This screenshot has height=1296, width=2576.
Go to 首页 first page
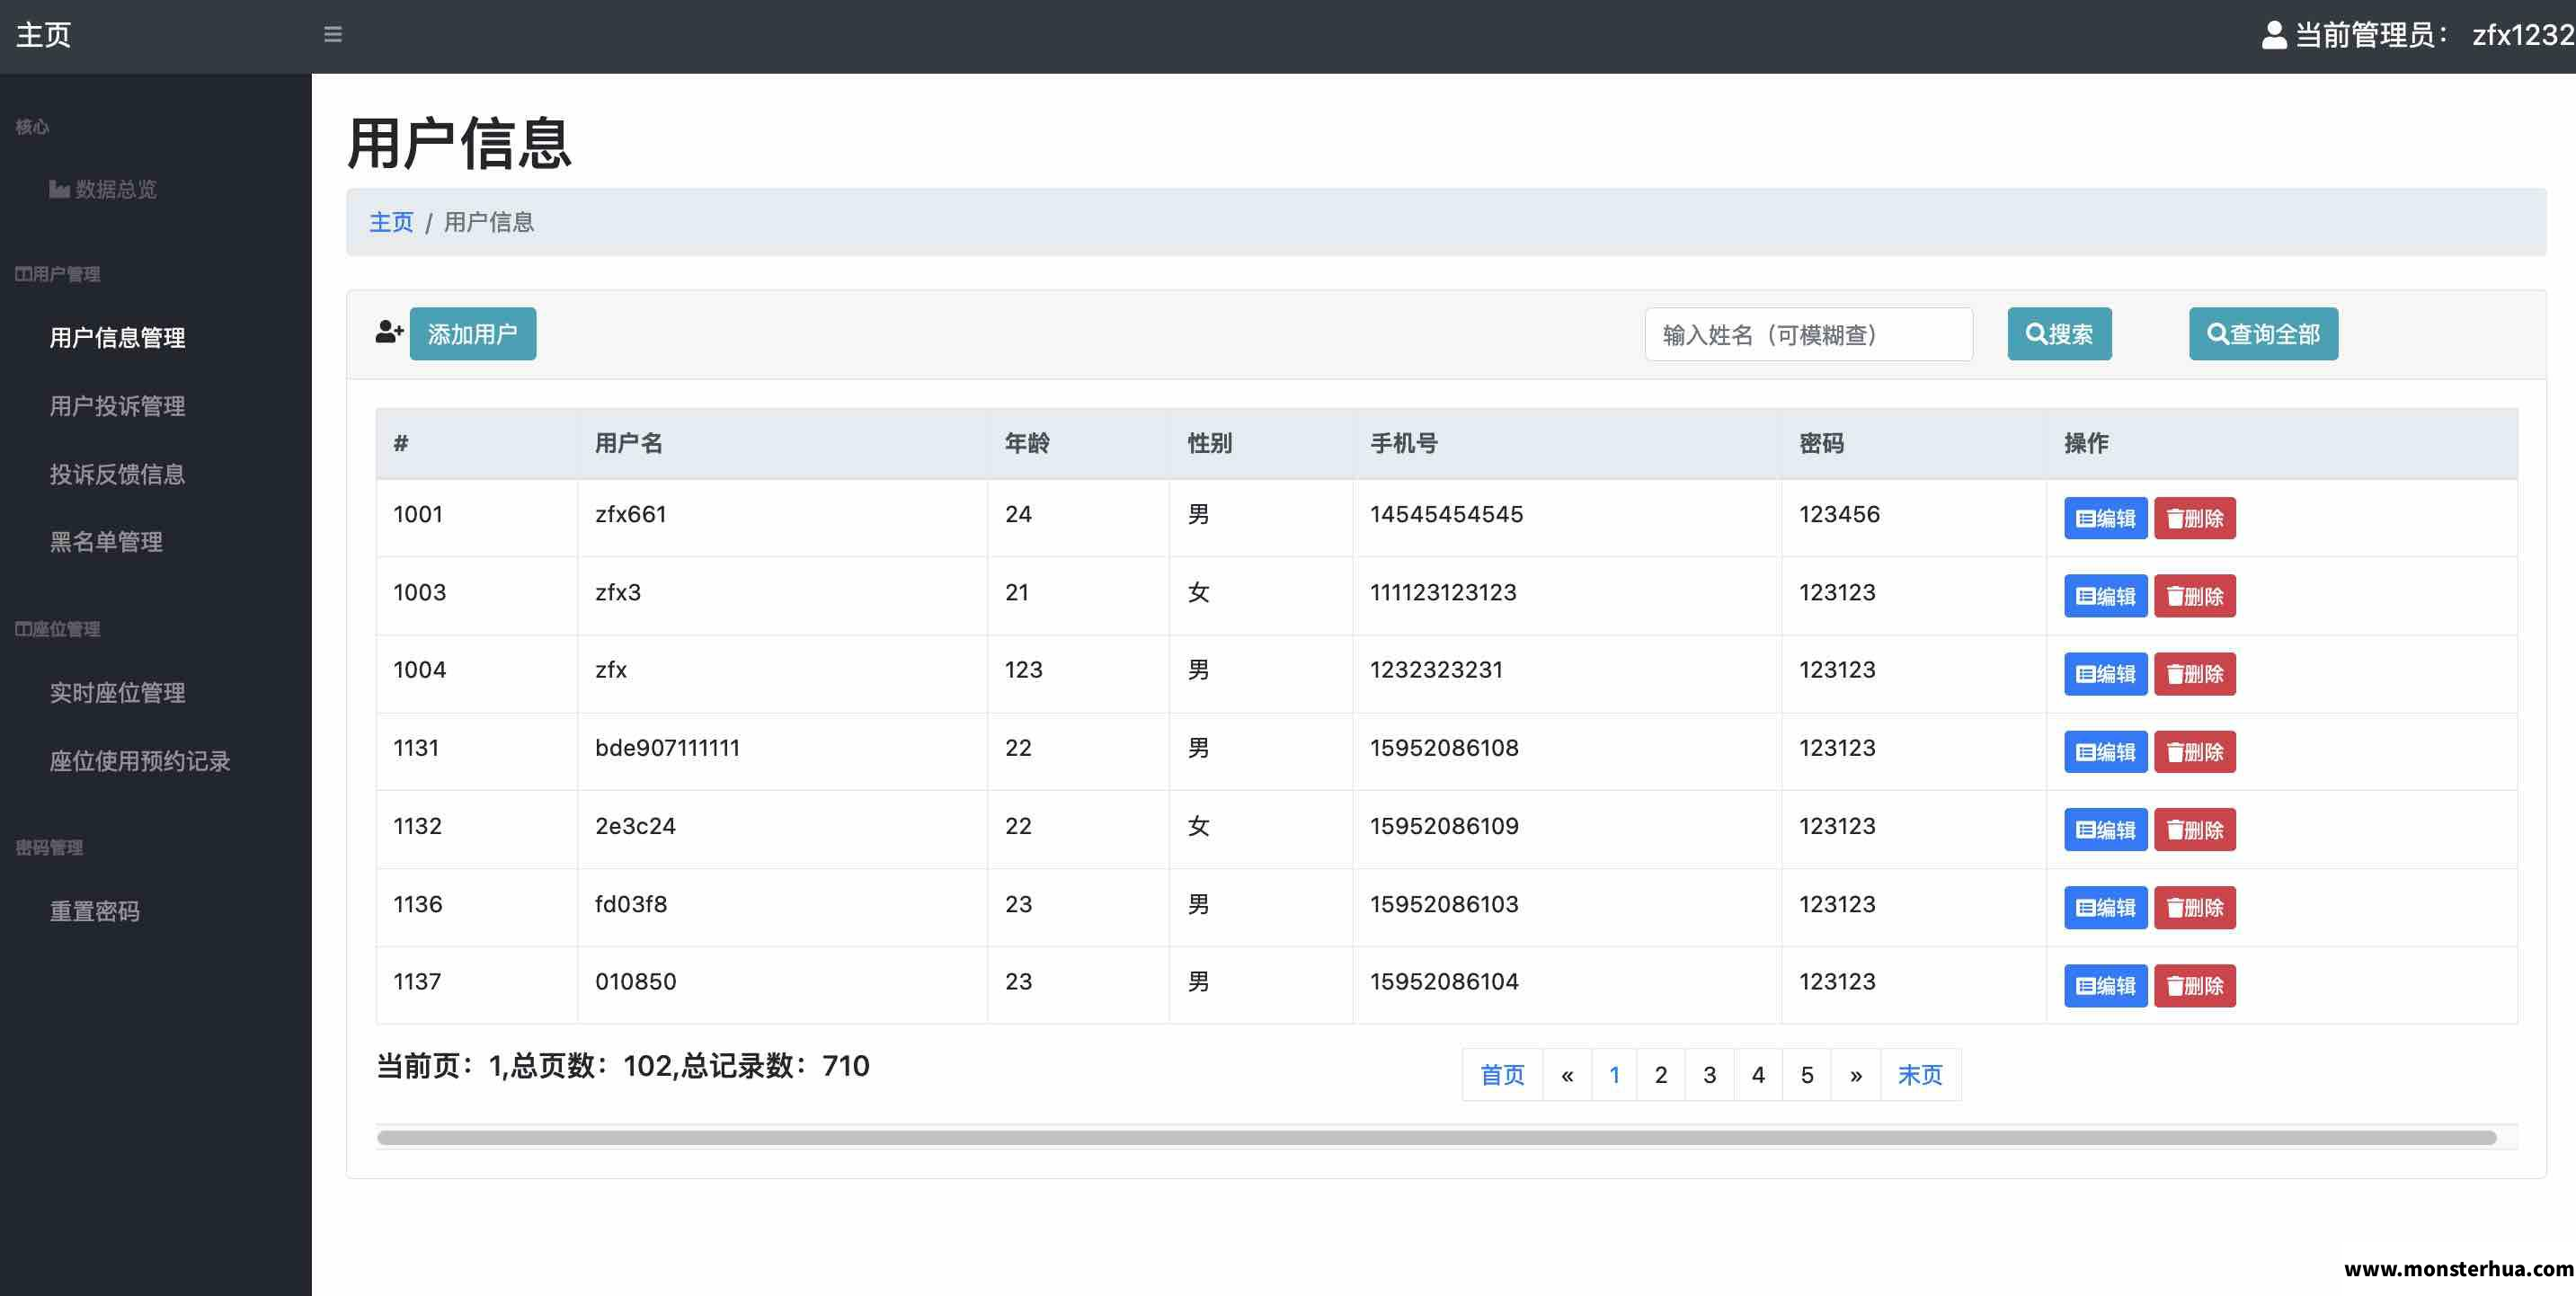[1502, 1075]
